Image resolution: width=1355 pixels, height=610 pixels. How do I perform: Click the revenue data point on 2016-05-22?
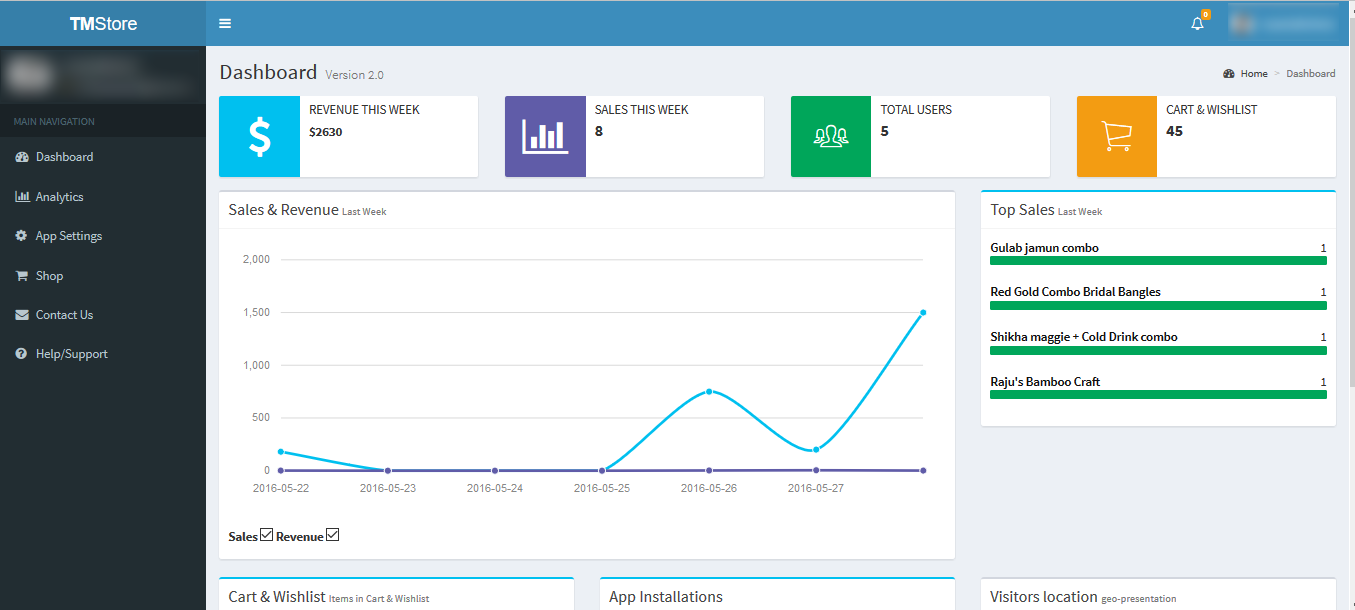pos(281,451)
